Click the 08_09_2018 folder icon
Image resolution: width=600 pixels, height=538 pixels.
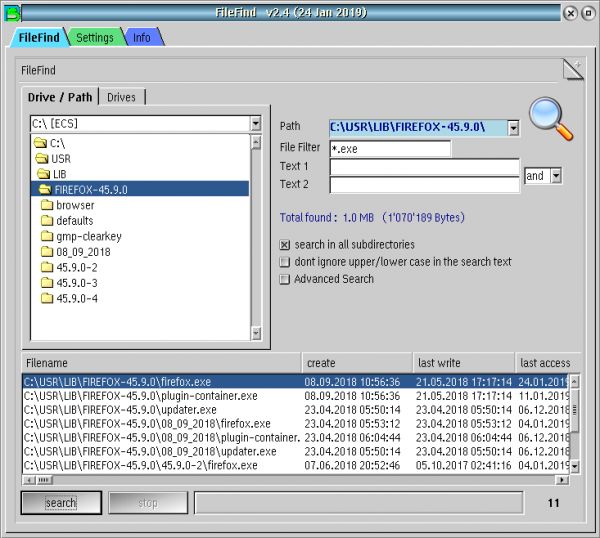point(47,252)
